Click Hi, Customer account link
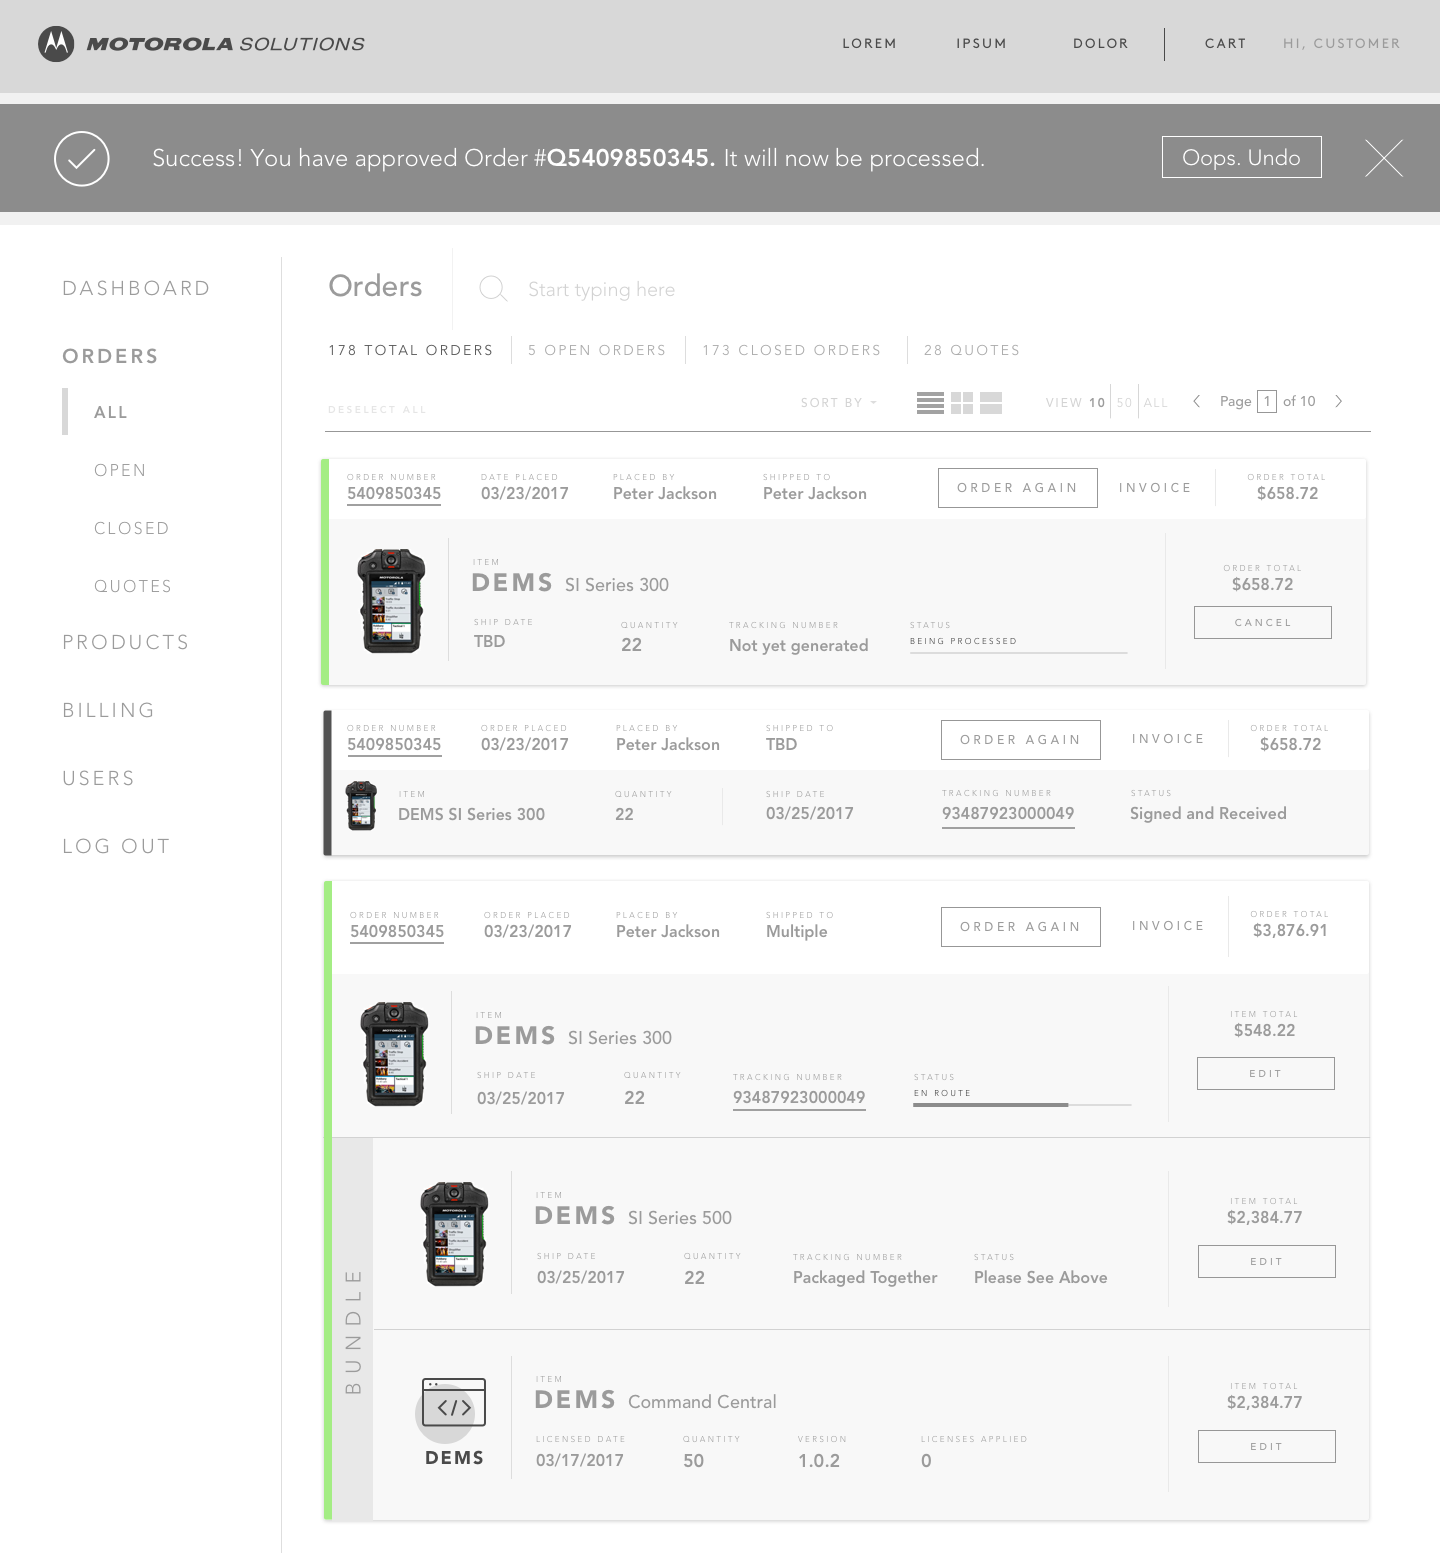 click(1342, 44)
